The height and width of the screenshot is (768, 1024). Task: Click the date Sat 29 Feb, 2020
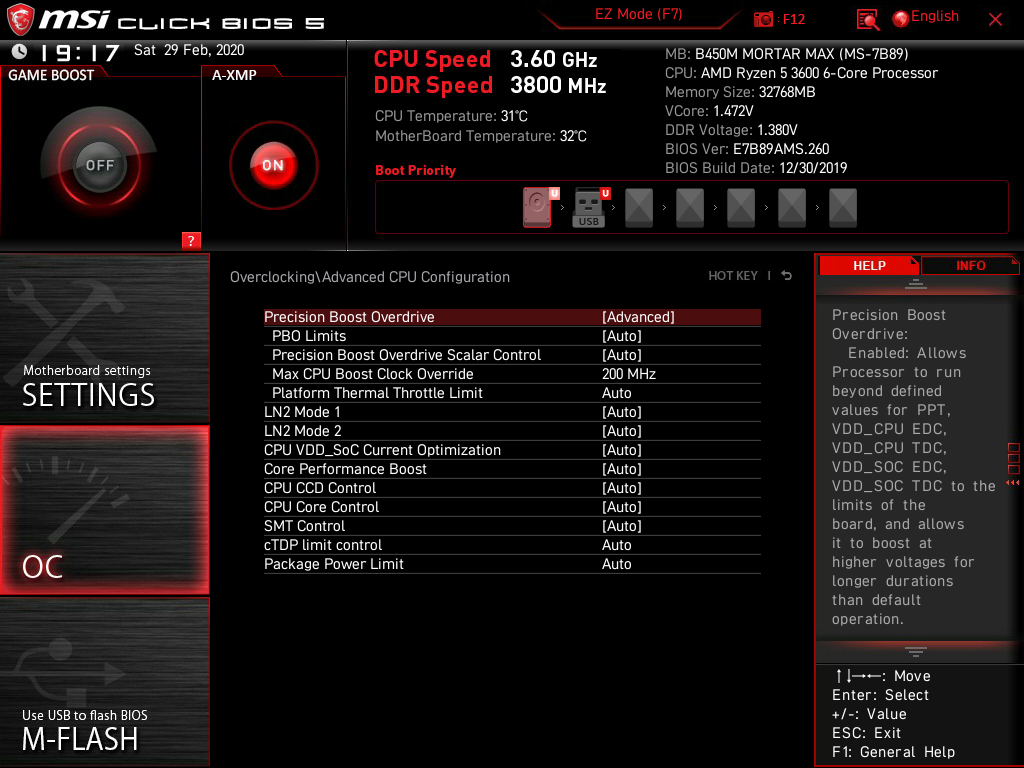[189, 50]
